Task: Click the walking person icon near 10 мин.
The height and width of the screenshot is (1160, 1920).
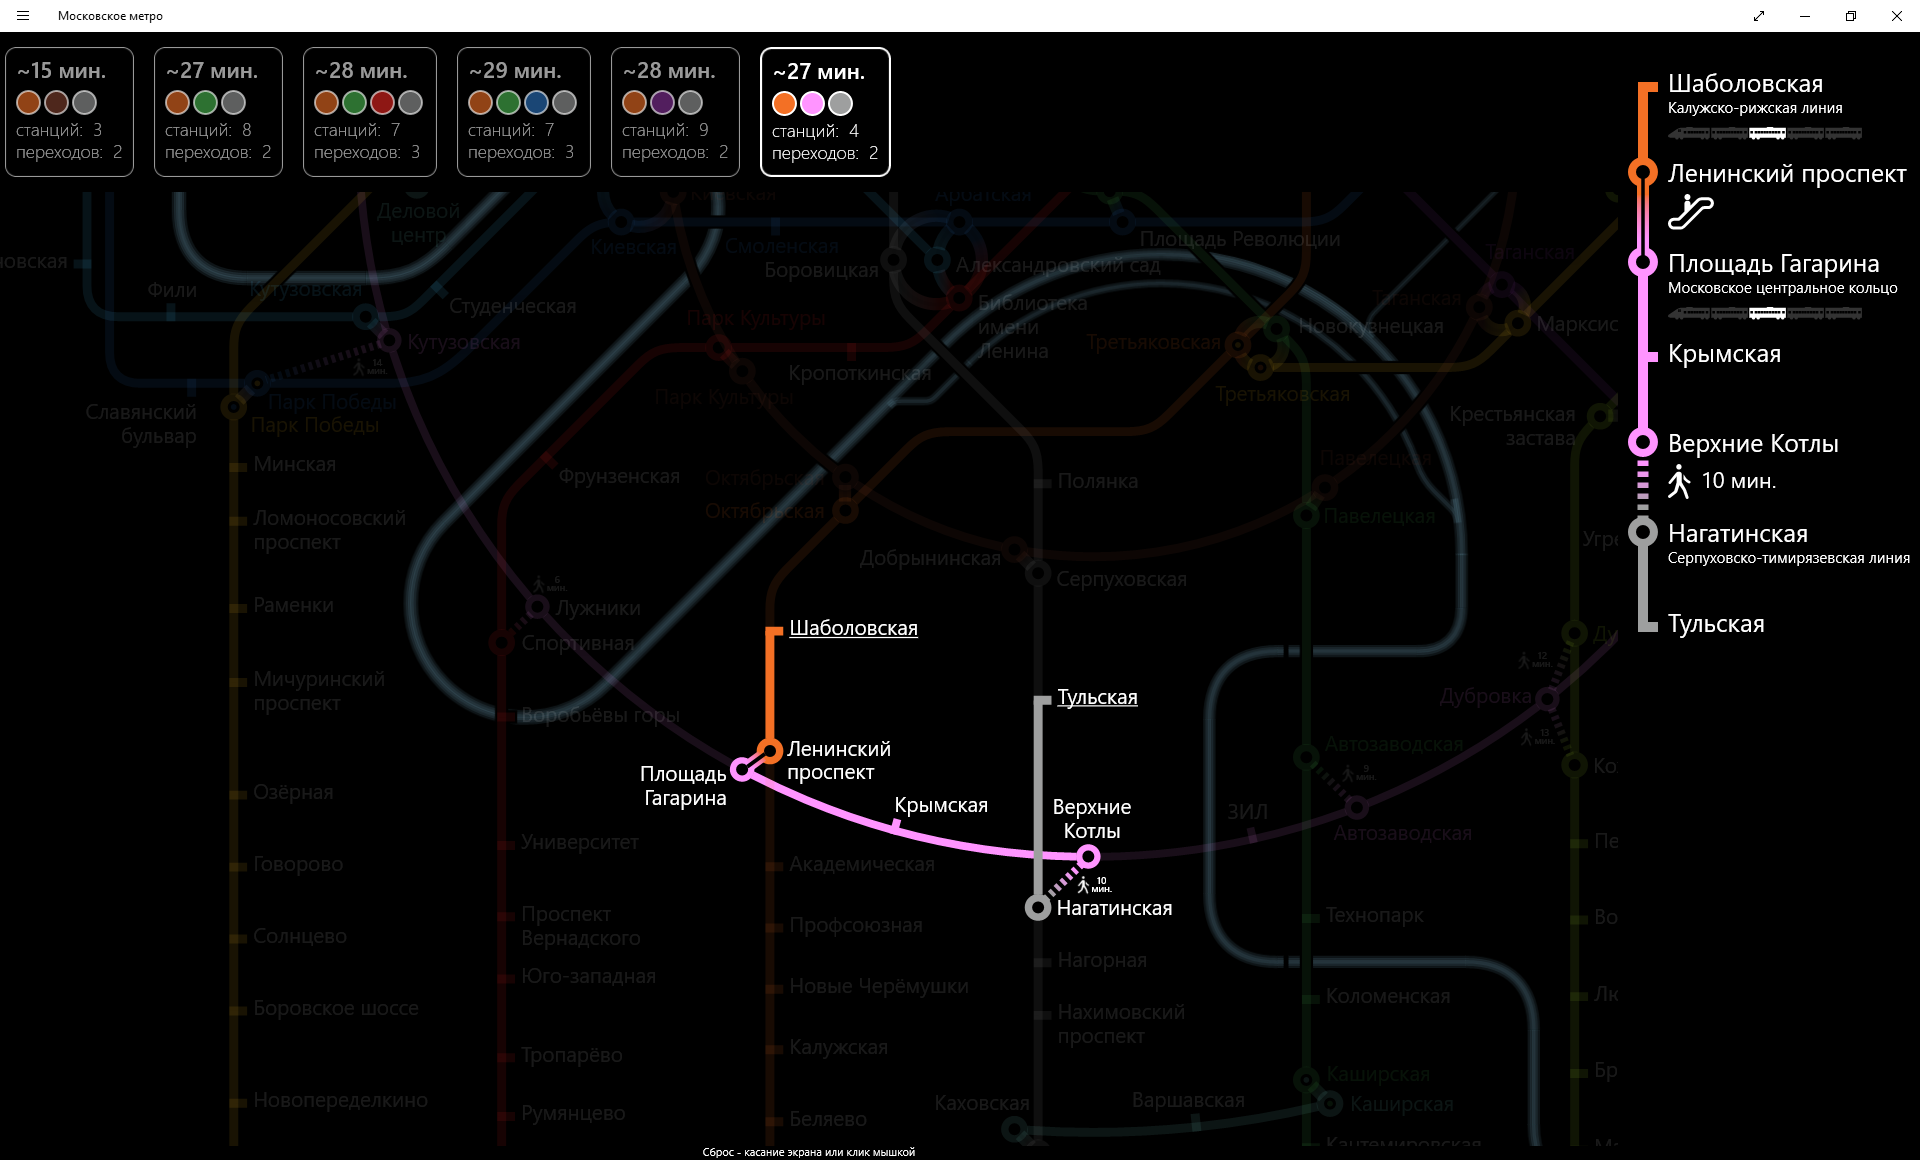Action: [x=1679, y=481]
